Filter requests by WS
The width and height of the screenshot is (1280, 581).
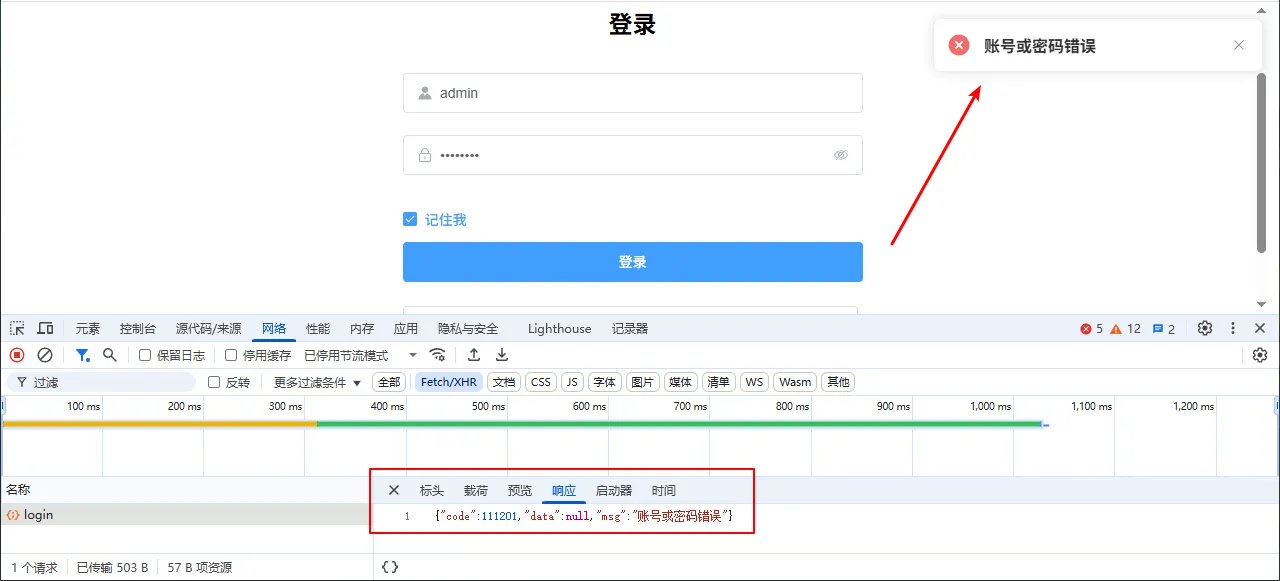(754, 382)
